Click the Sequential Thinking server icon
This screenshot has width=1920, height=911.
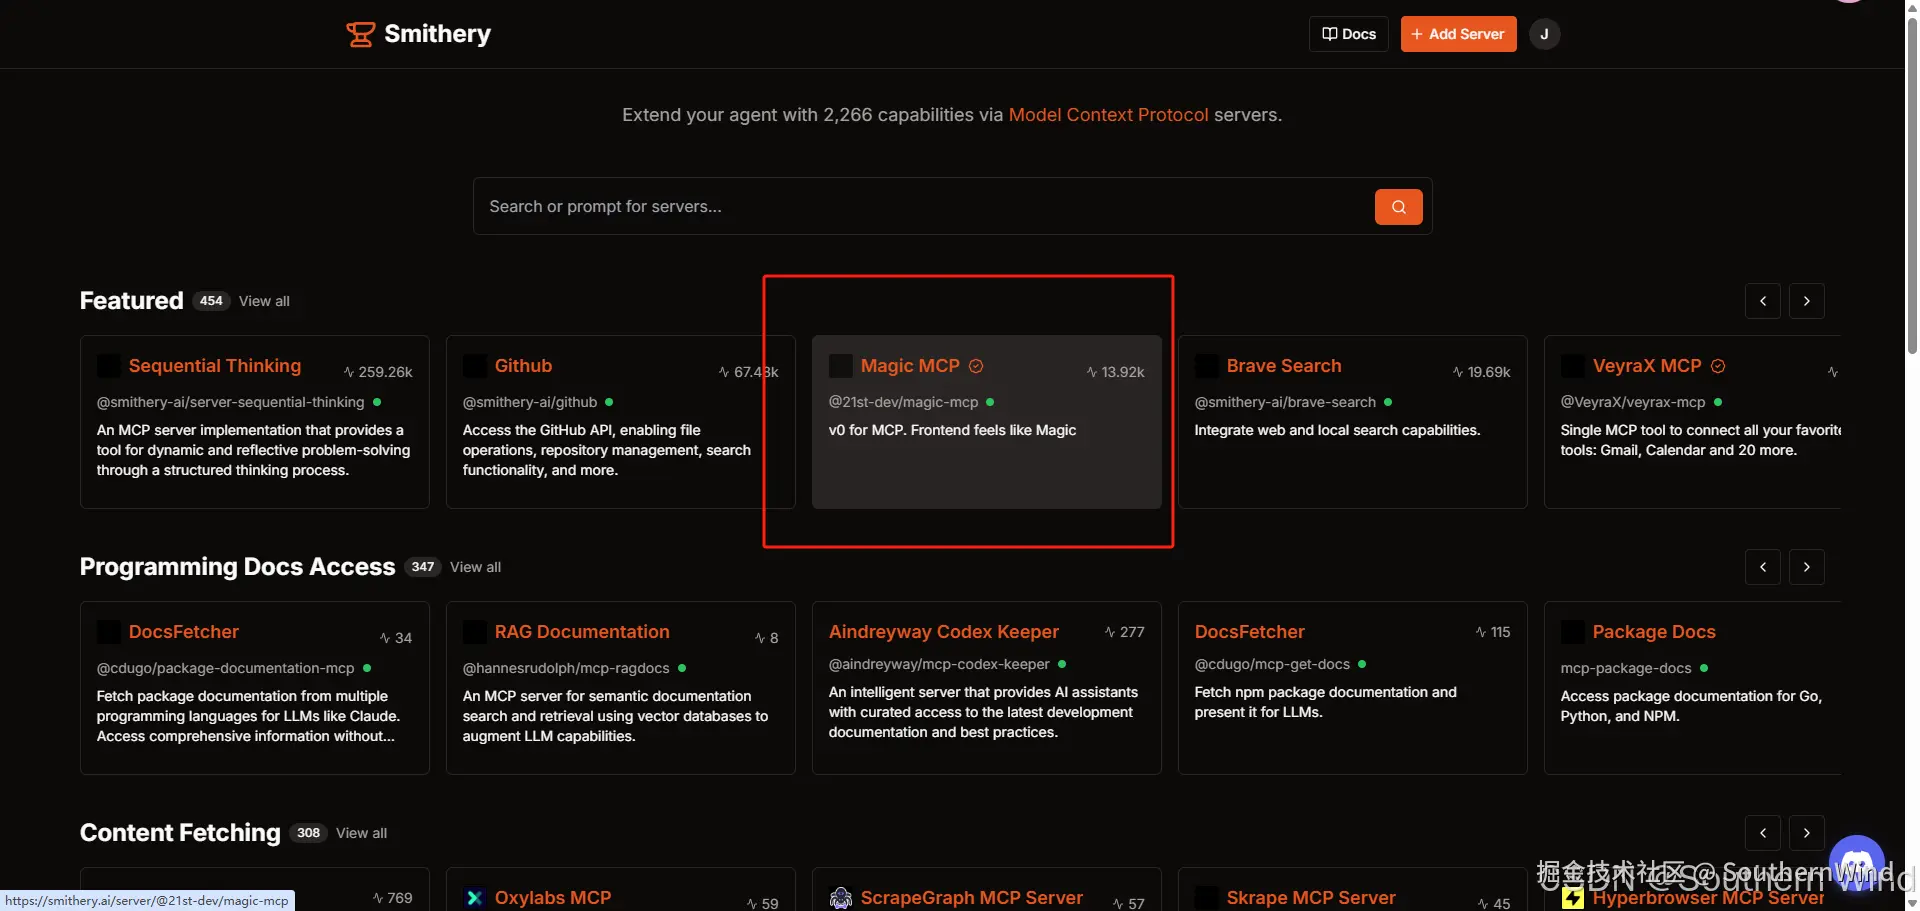(x=108, y=366)
